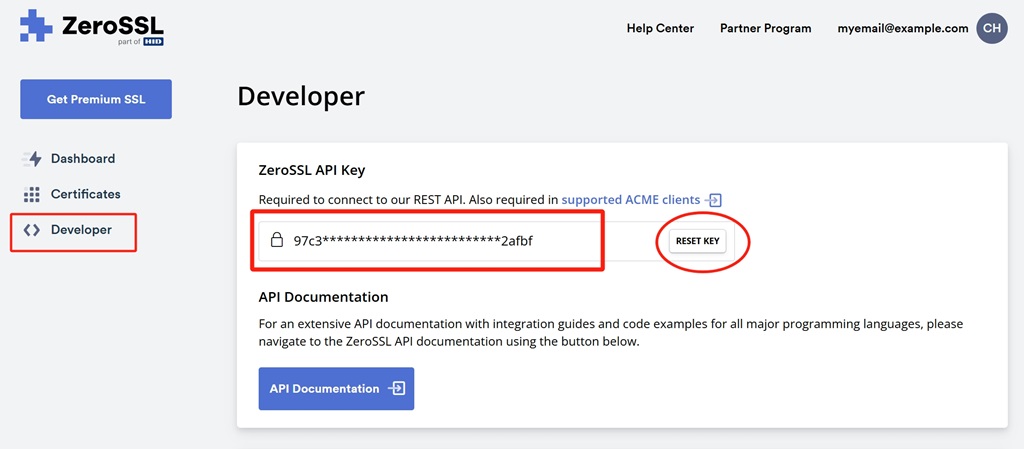Click the Developer code brackets icon
1024x449 pixels.
point(32,230)
